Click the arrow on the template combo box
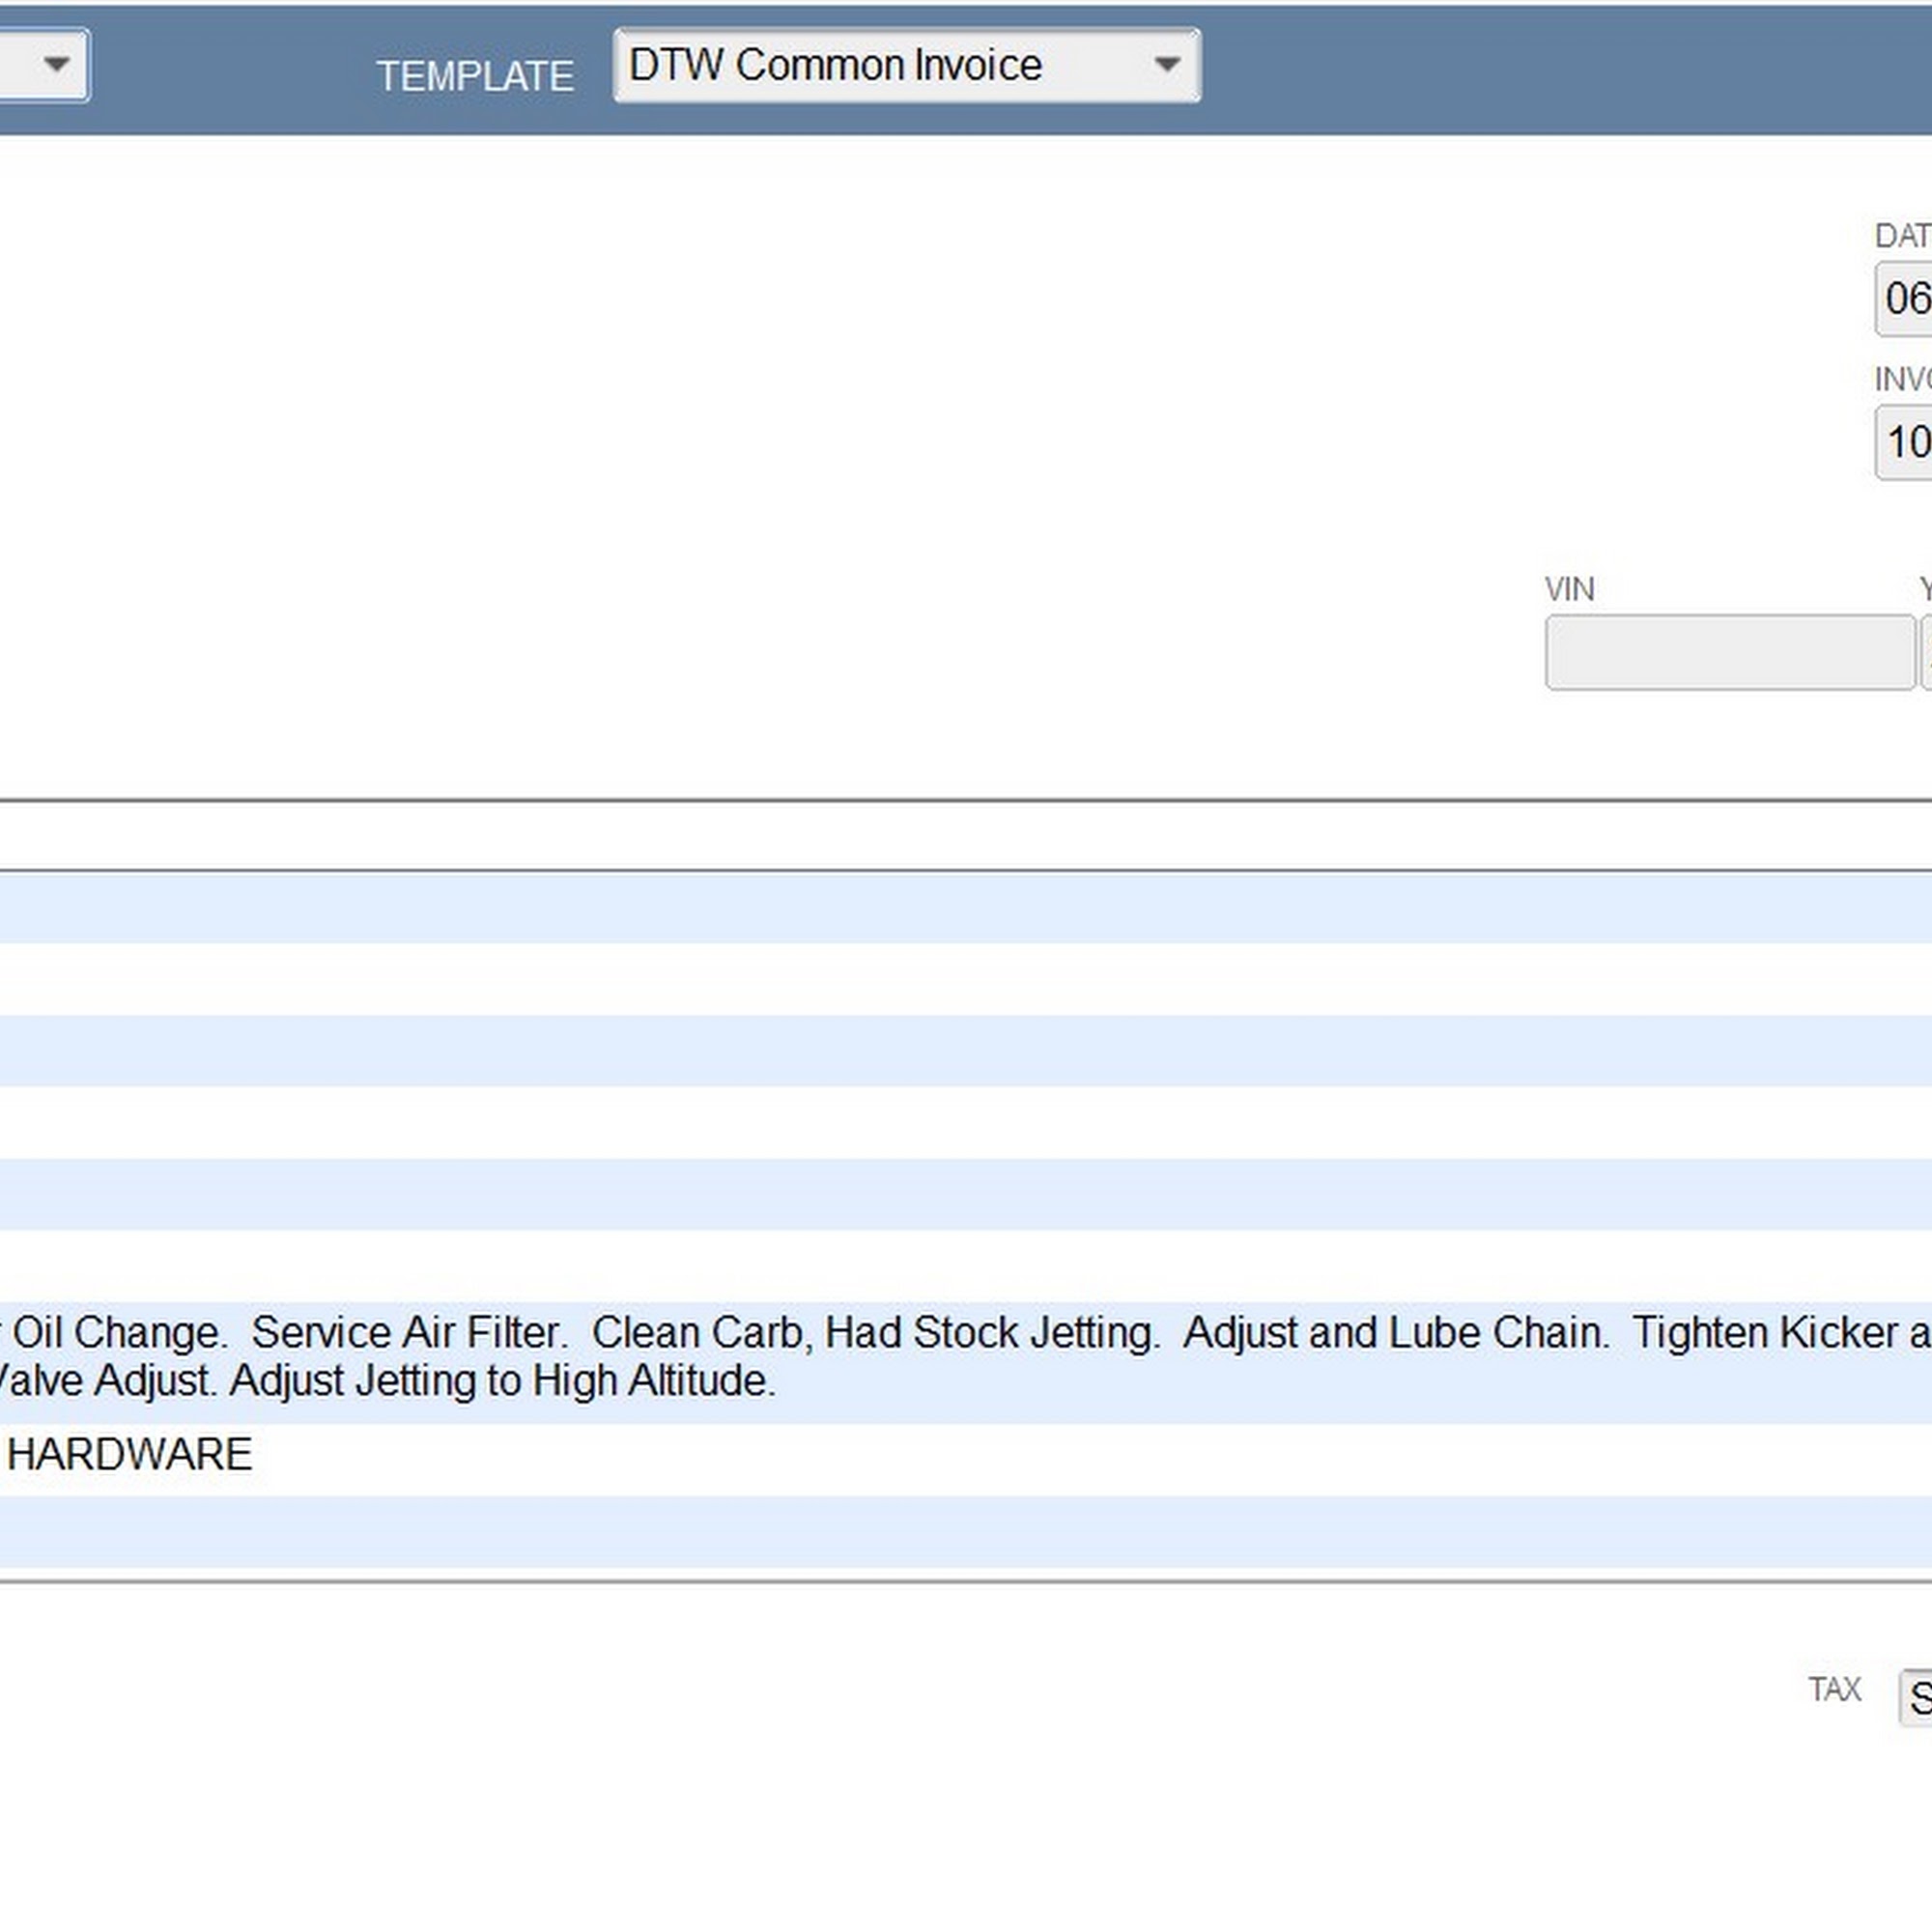Screen dimensions: 1932x1932 point(1166,66)
